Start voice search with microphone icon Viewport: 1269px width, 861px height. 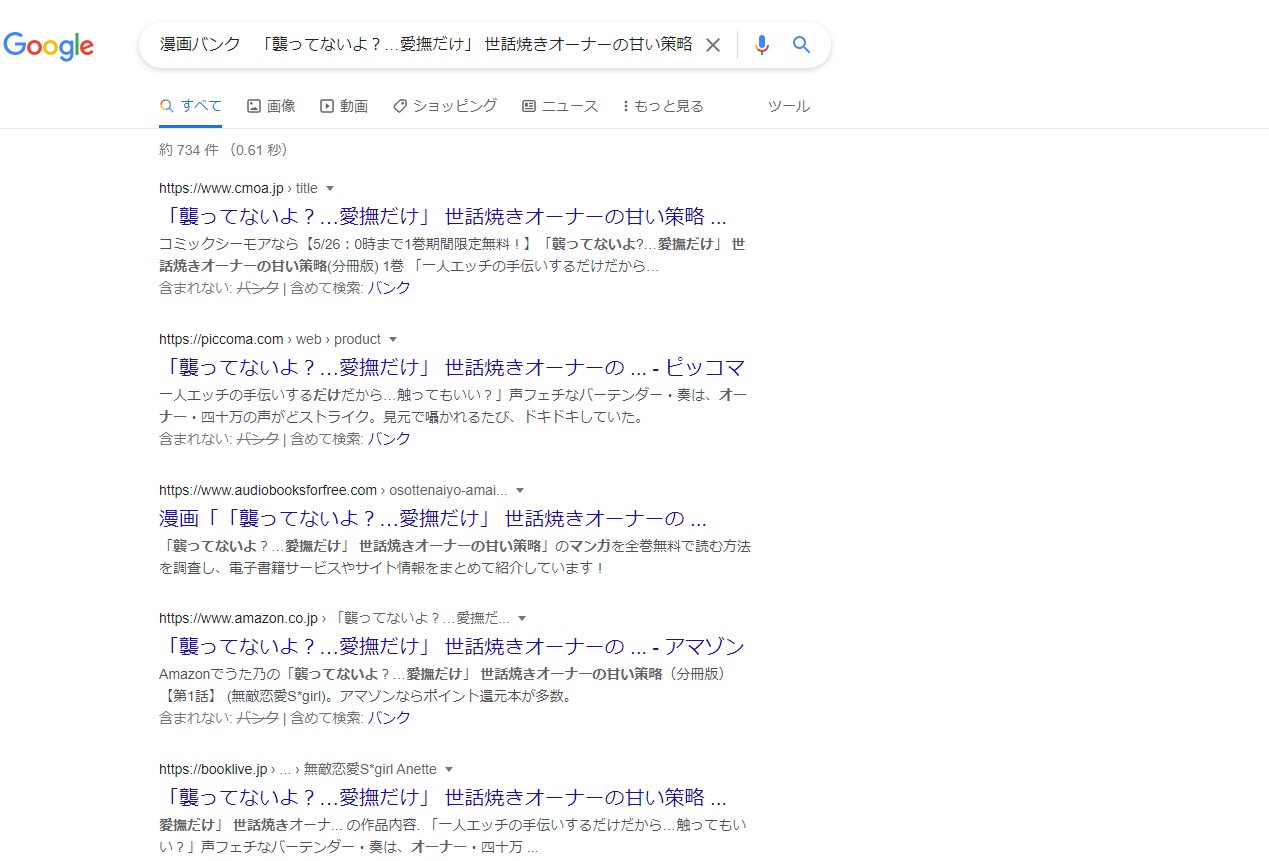pyautogui.click(x=762, y=45)
